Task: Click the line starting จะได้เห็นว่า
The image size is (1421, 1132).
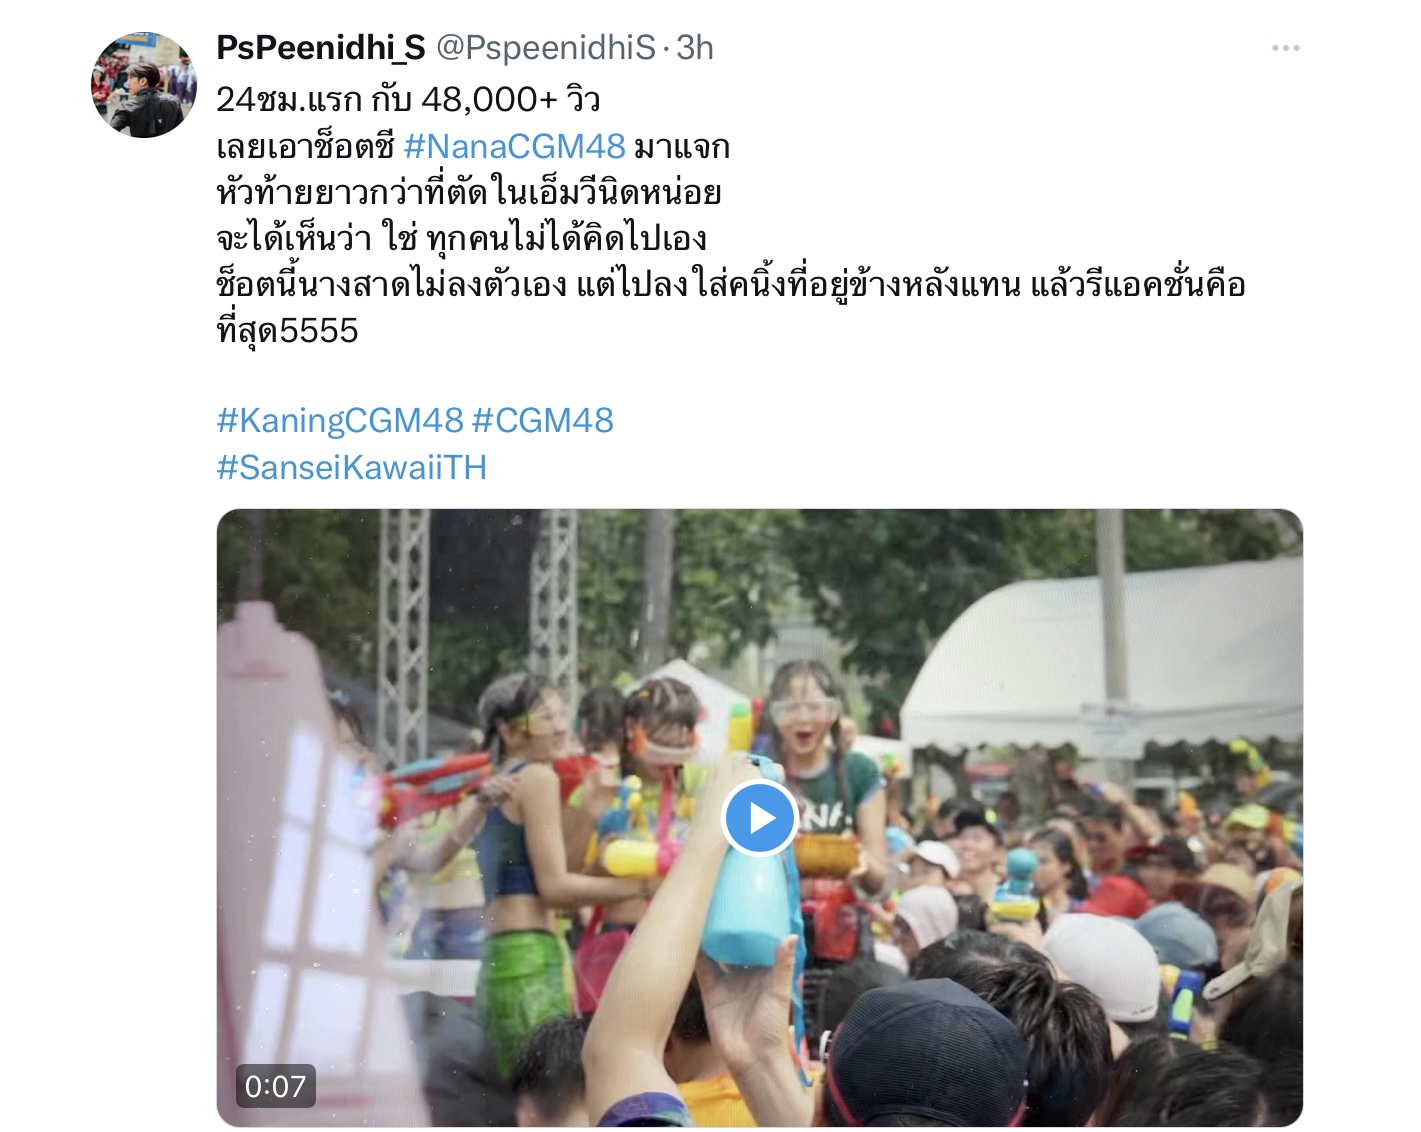Action: 462,238
